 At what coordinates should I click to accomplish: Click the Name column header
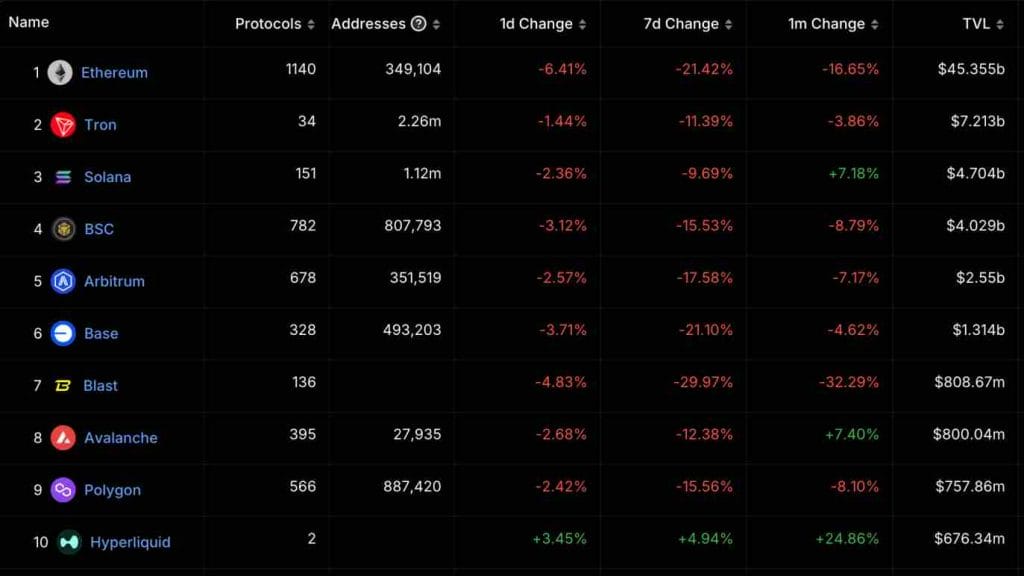pyautogui.click(x=28, y=22)
